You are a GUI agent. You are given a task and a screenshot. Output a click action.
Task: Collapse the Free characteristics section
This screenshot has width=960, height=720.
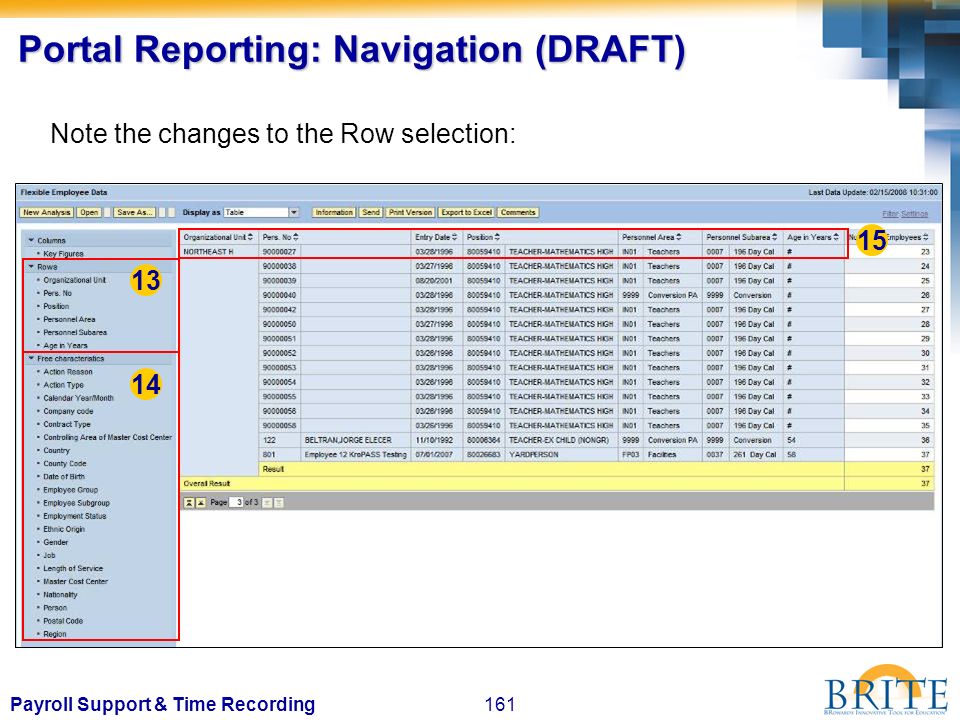(x=31, y=358)
